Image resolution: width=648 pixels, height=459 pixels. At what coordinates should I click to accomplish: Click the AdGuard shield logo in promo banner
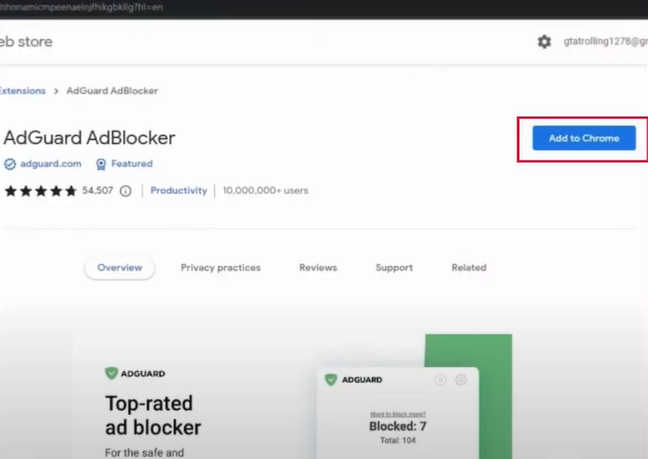[x=111, y=373]
